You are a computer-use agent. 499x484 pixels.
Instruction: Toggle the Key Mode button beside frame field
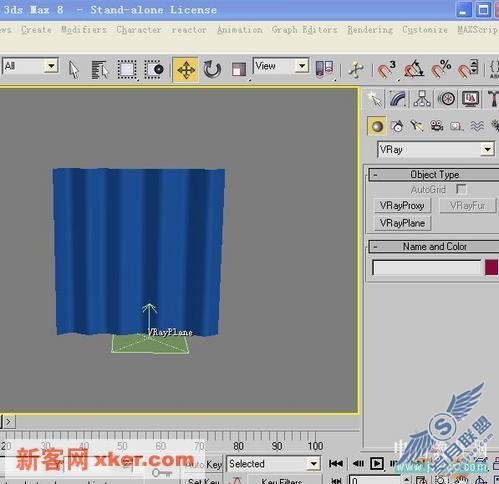coord(337,480)
